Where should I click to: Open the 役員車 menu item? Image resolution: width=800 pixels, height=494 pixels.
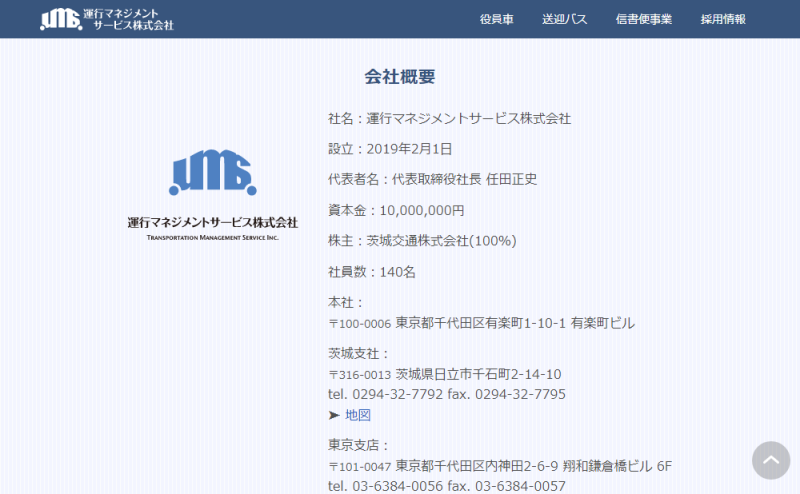click(x=496, y=19)
